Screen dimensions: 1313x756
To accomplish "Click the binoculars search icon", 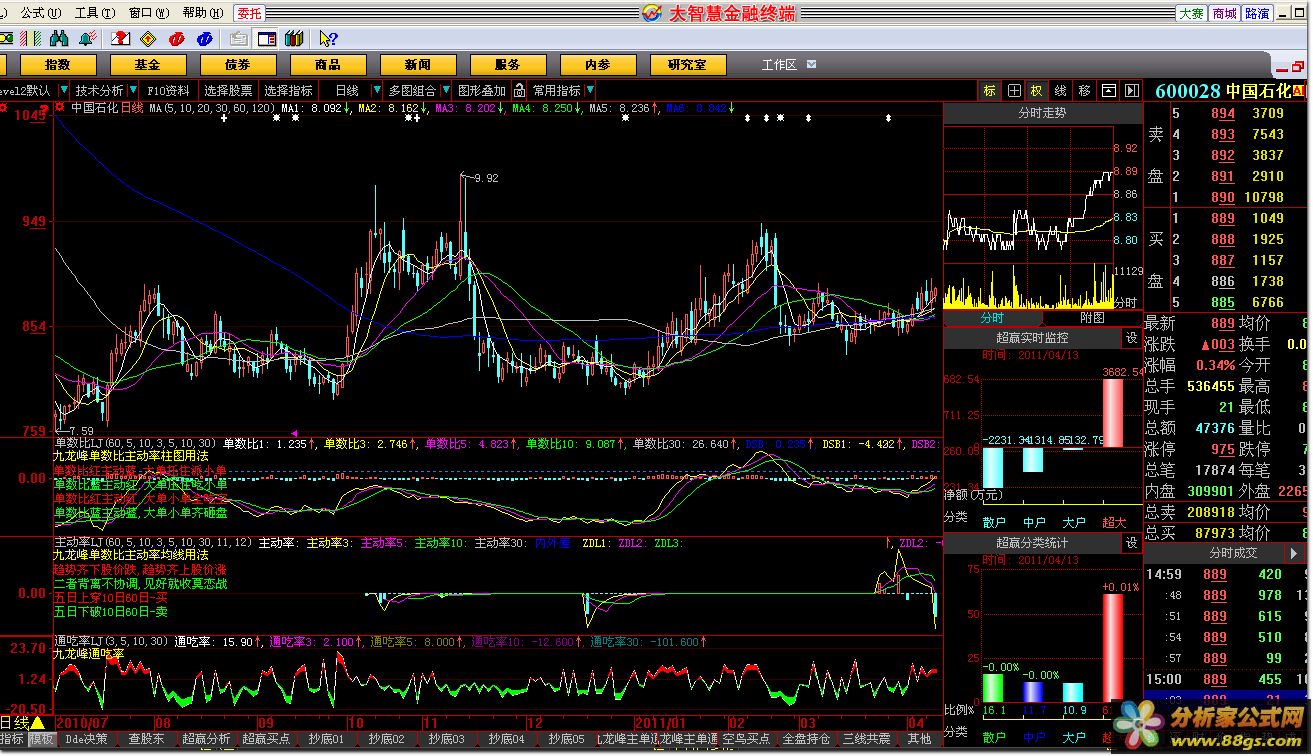I will coord(59,39).
